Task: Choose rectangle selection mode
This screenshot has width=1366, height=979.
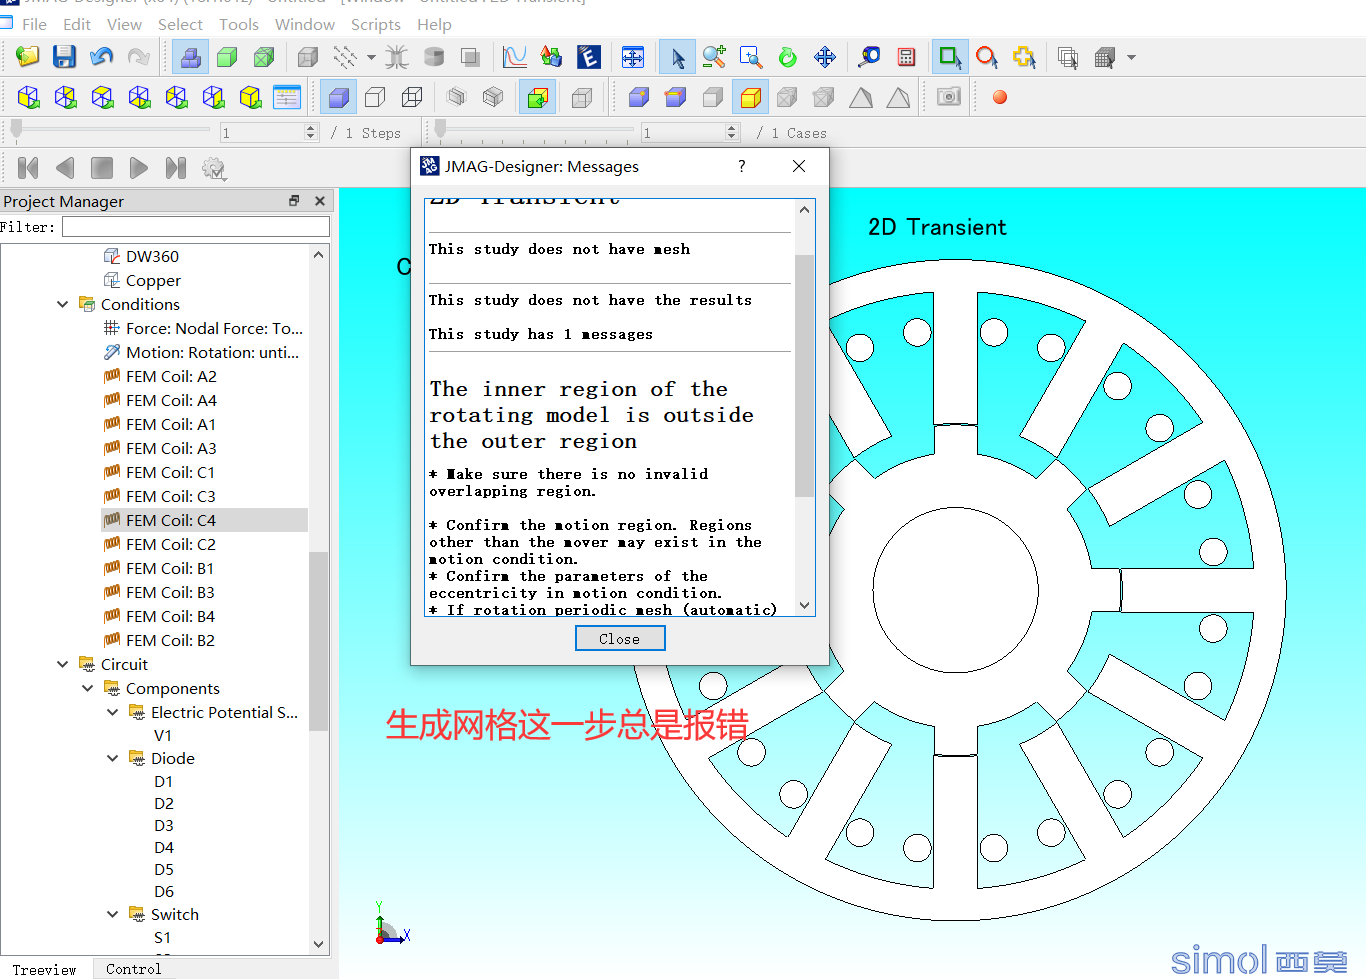Action: coord(949,57)
